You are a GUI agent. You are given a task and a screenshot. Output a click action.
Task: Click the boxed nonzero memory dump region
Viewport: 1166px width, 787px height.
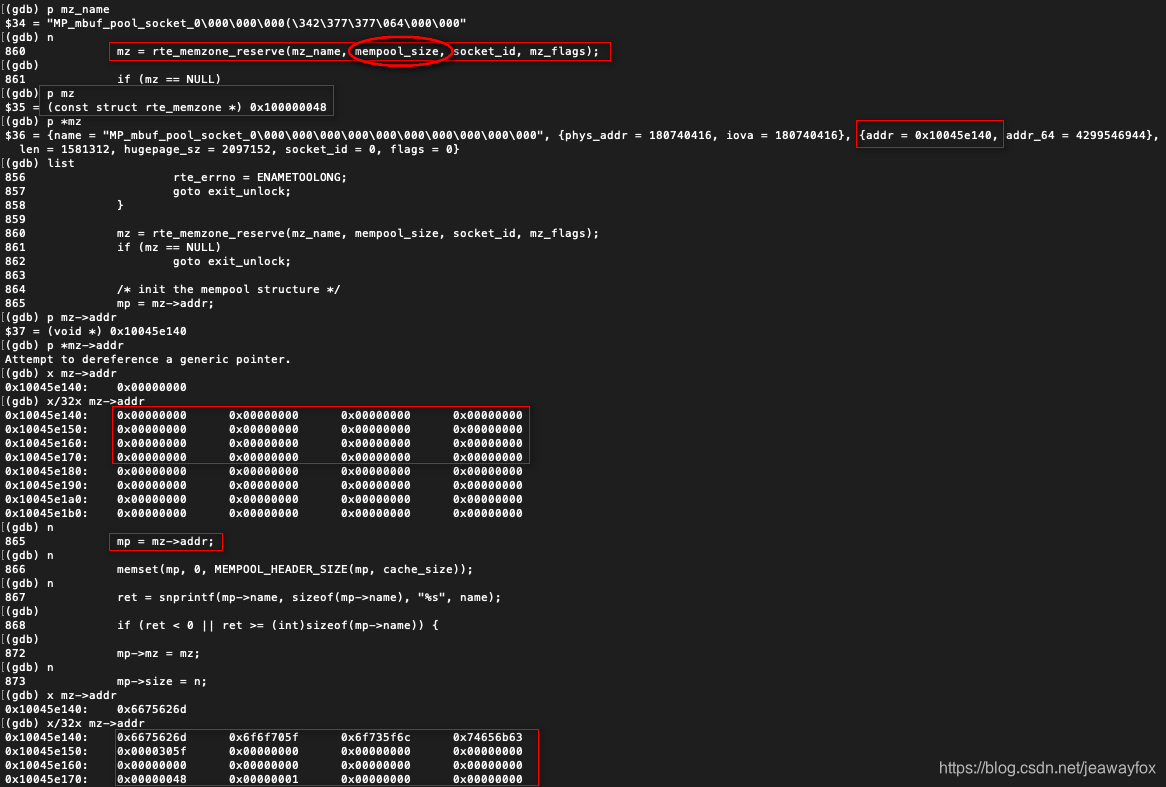(x=320, y=756)
